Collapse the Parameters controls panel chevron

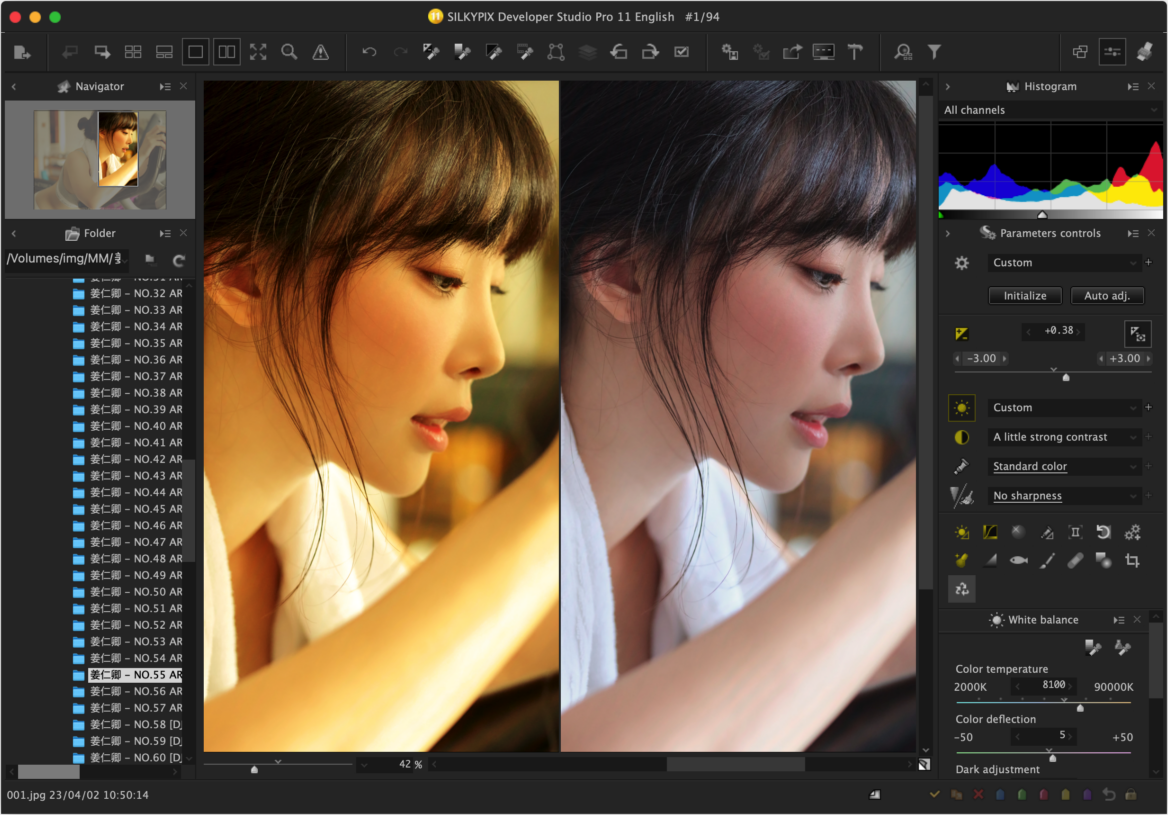click(948, 234)
